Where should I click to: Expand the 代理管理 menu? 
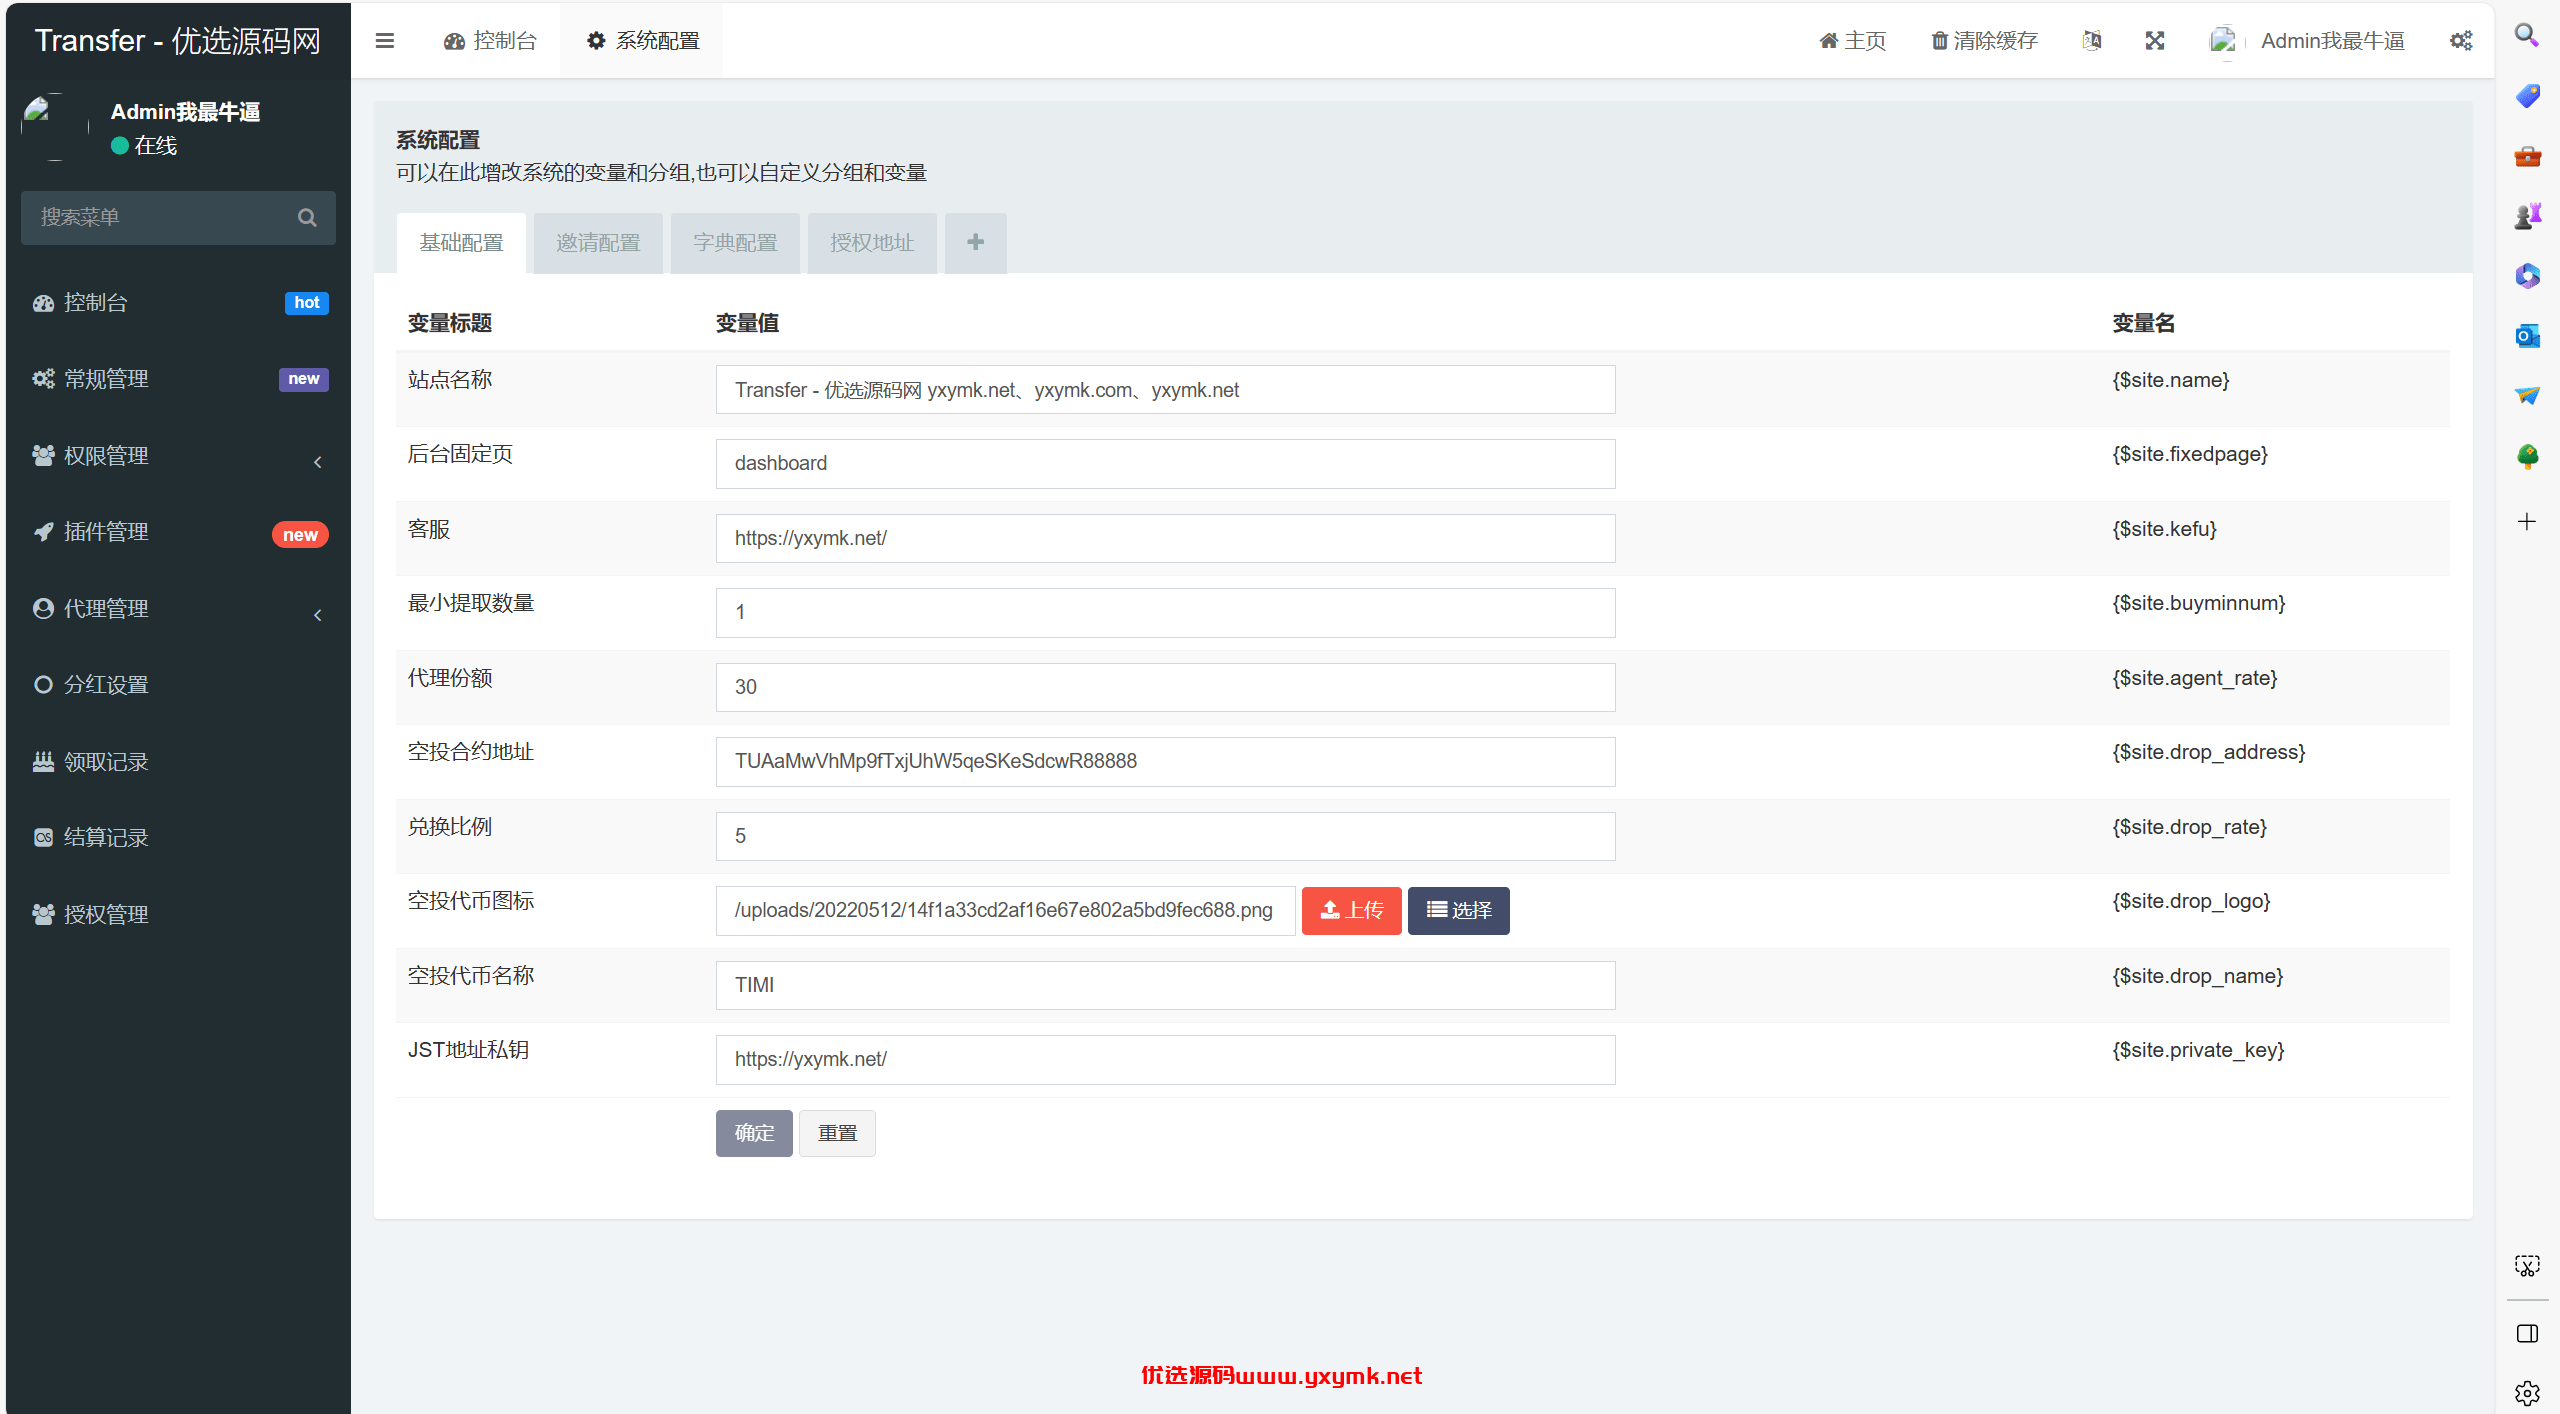(x=179, y=609)
